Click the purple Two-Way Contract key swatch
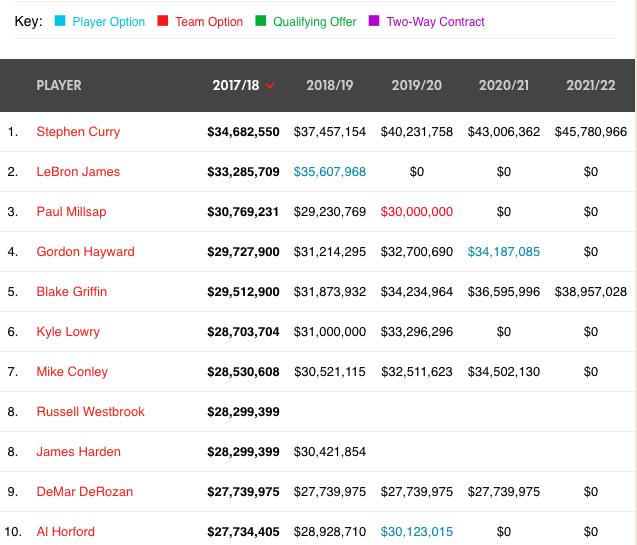637x545 pixels. tap(373, 22)
